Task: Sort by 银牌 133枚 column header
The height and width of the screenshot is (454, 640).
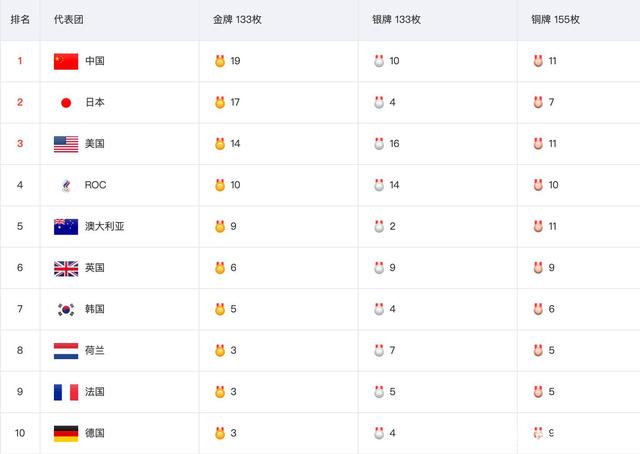Action: 396,20
